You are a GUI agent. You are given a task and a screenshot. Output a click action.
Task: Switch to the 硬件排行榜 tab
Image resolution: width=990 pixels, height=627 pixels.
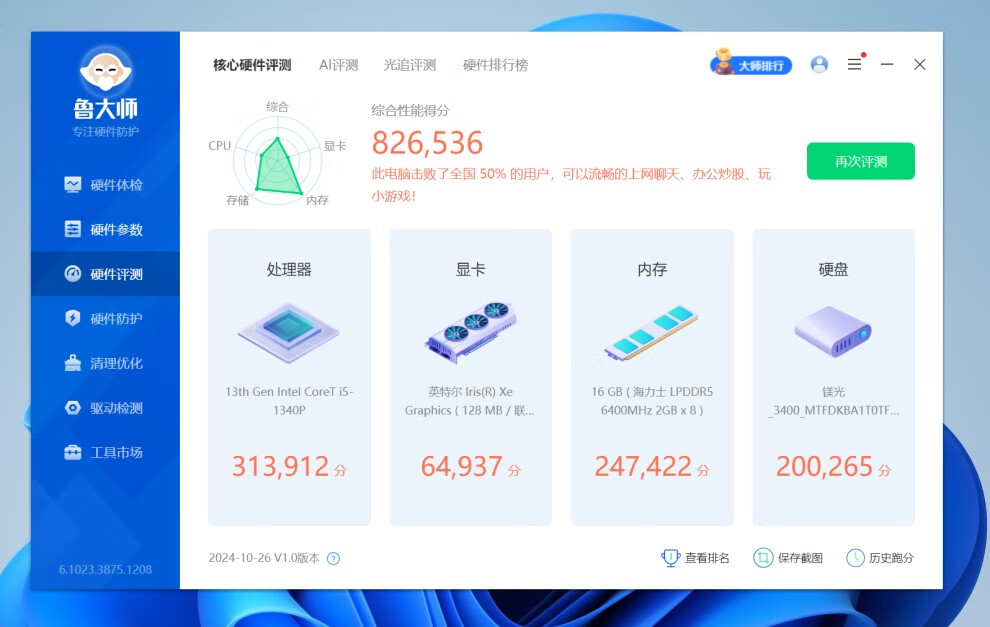tap(496, 65)
